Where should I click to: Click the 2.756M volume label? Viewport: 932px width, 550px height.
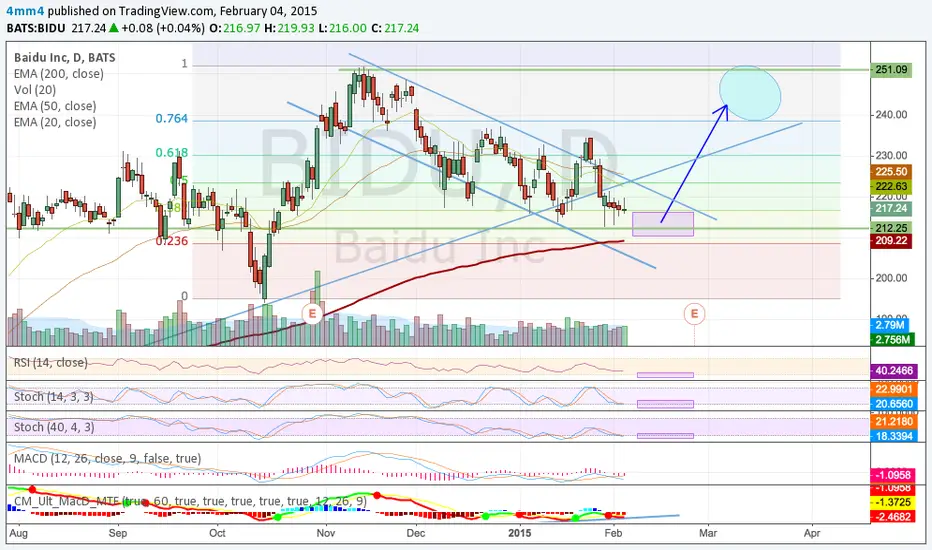891,340
